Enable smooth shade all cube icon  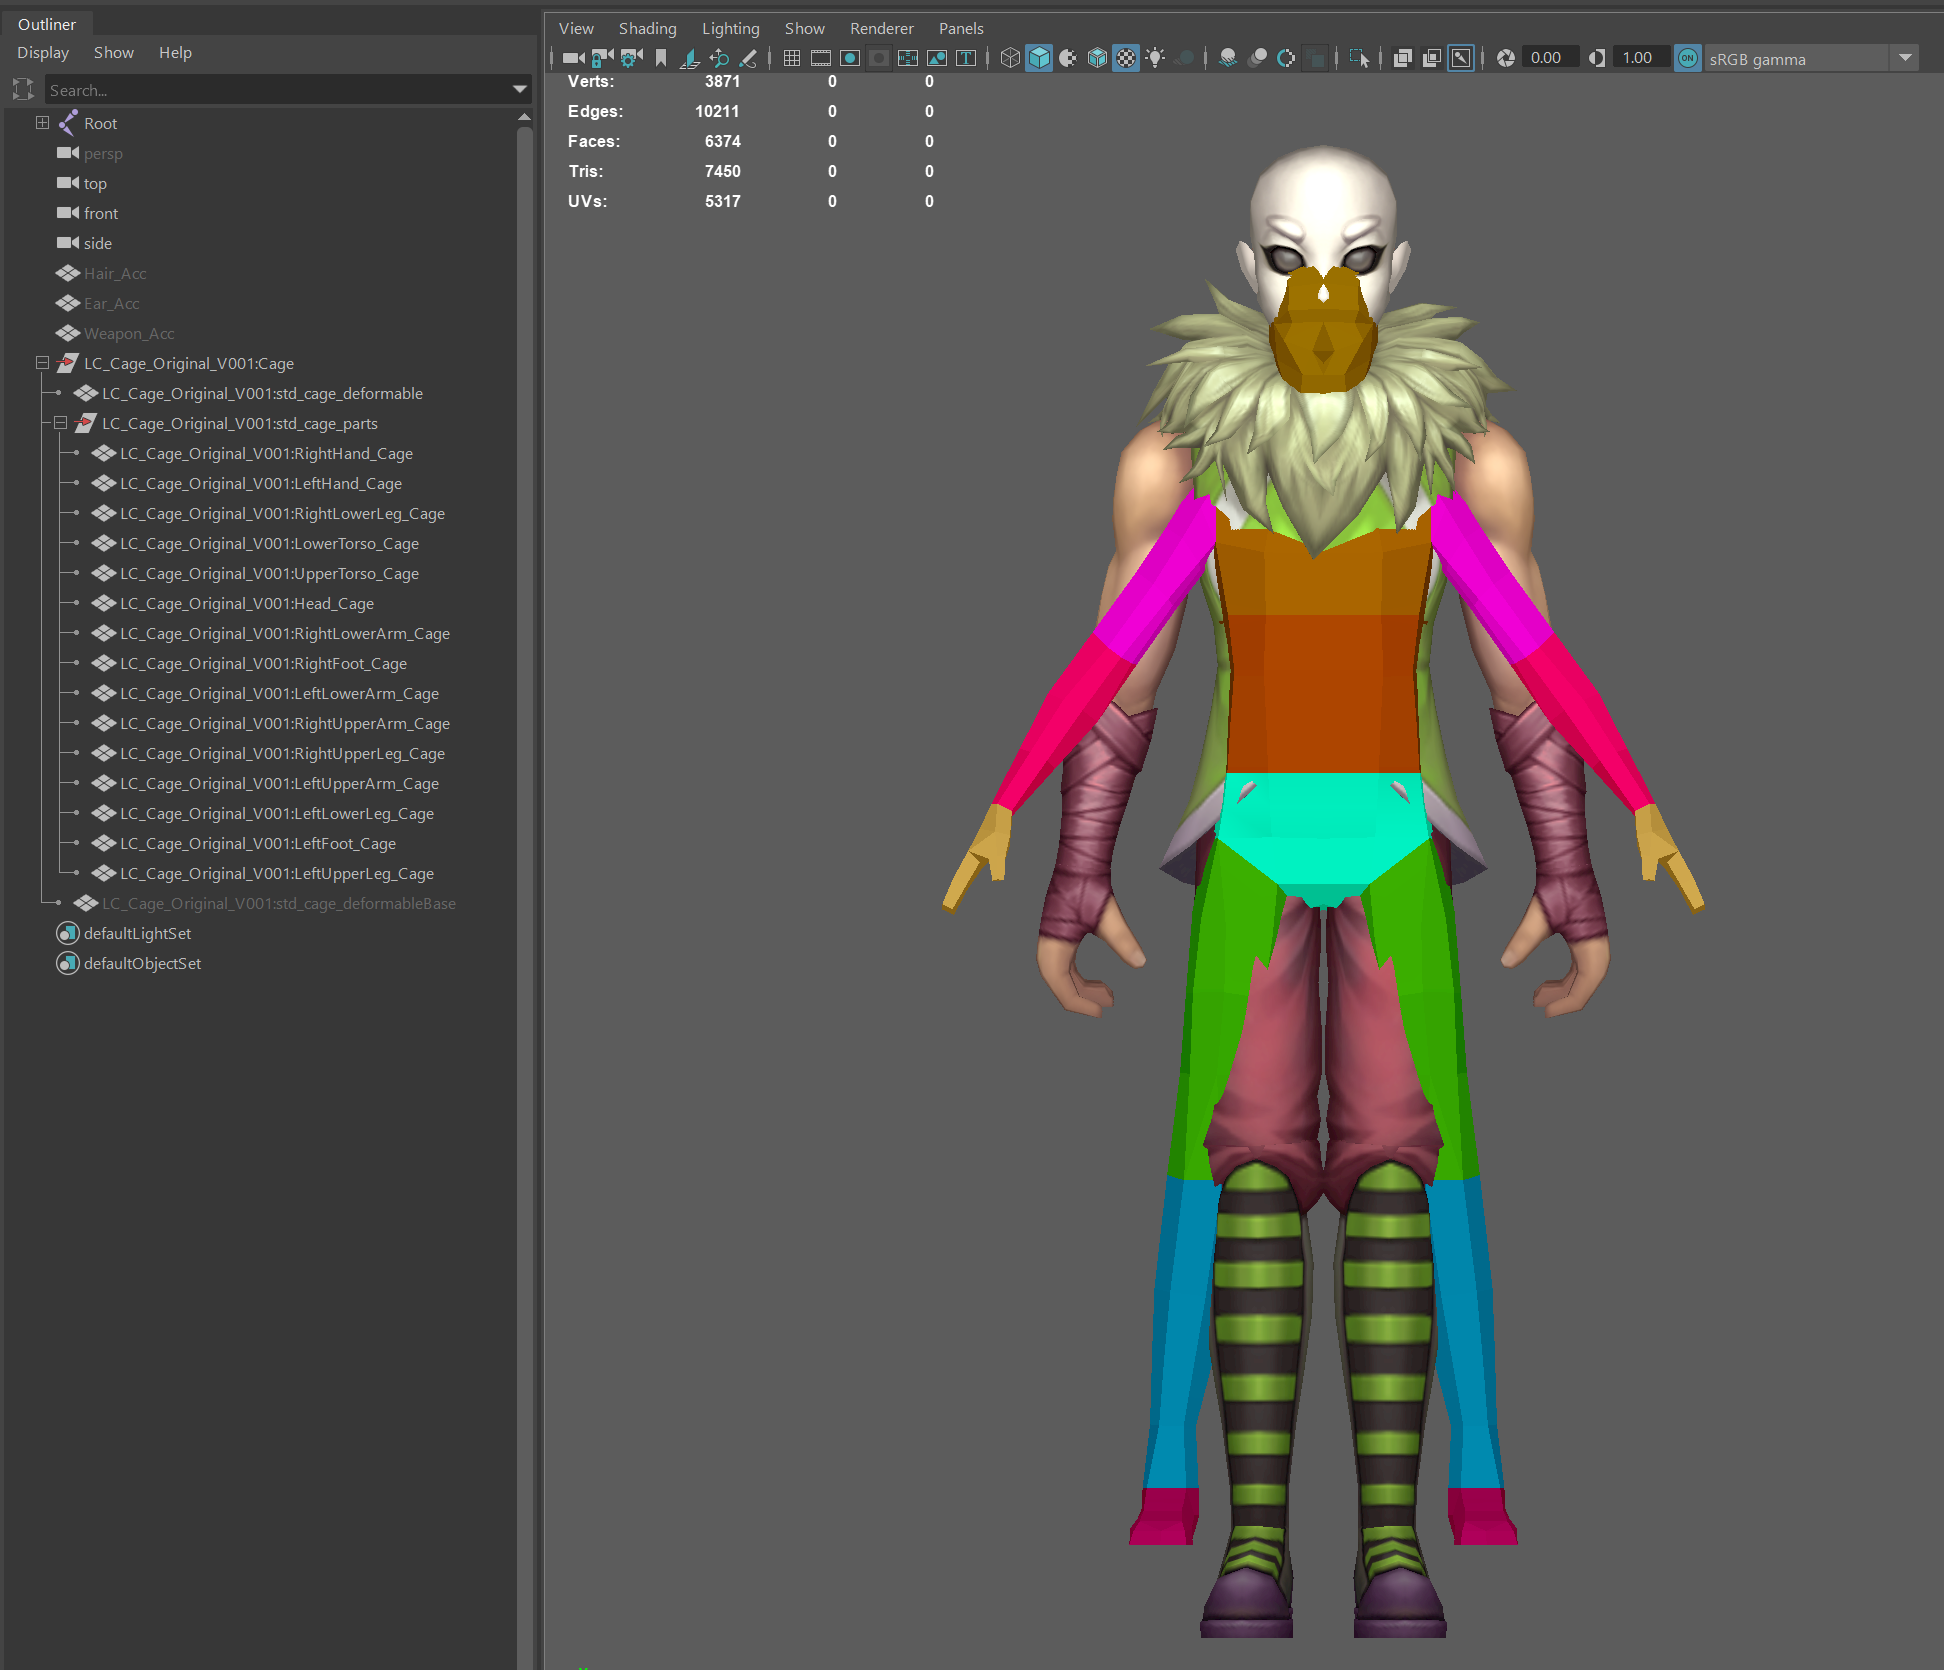pyautogui.click(x=1039, y=58)
